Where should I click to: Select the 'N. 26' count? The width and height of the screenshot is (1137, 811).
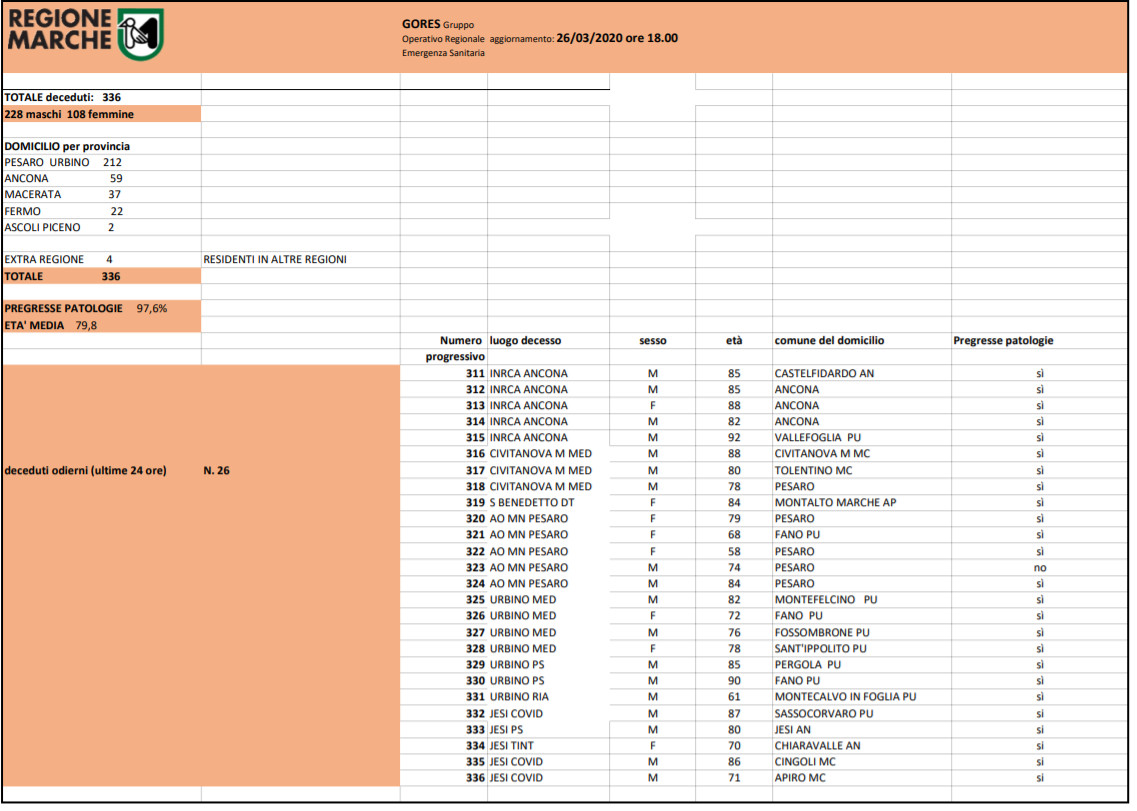point(216,470)
